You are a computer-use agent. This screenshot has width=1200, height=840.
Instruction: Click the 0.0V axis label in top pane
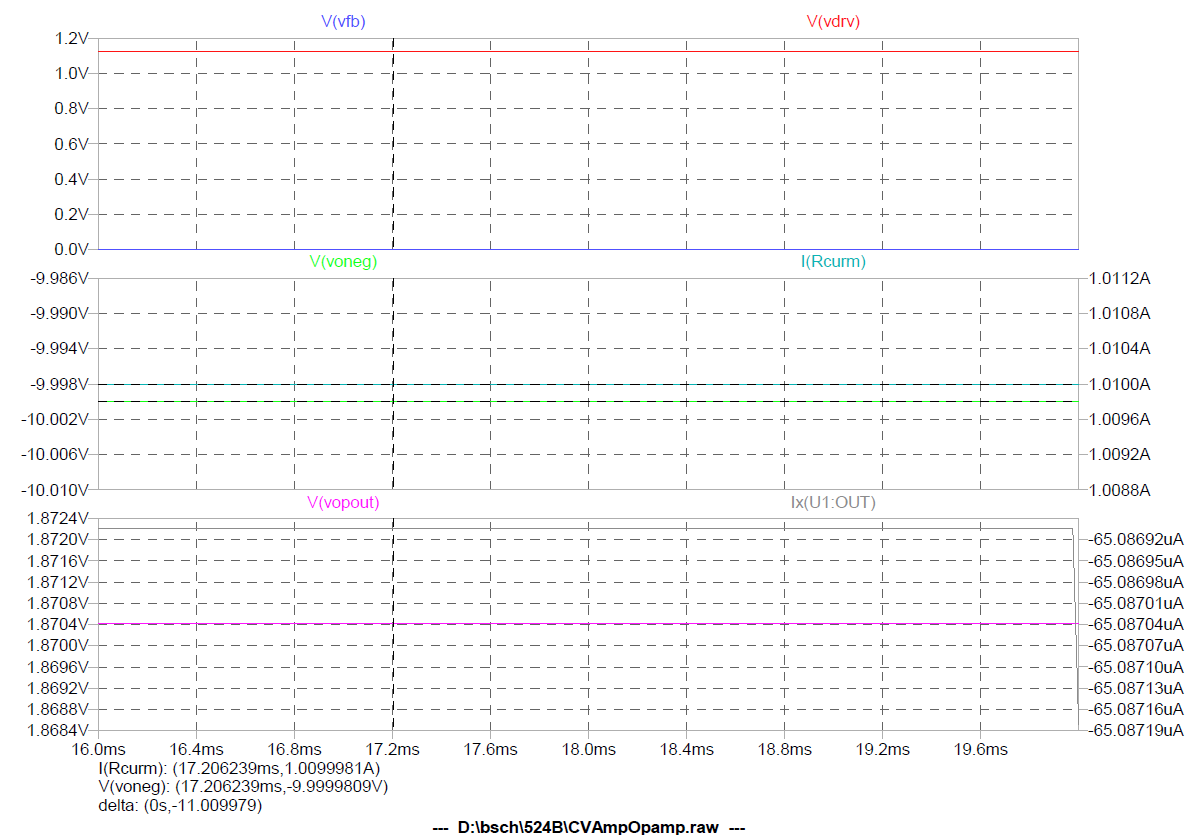coord(73,248)
